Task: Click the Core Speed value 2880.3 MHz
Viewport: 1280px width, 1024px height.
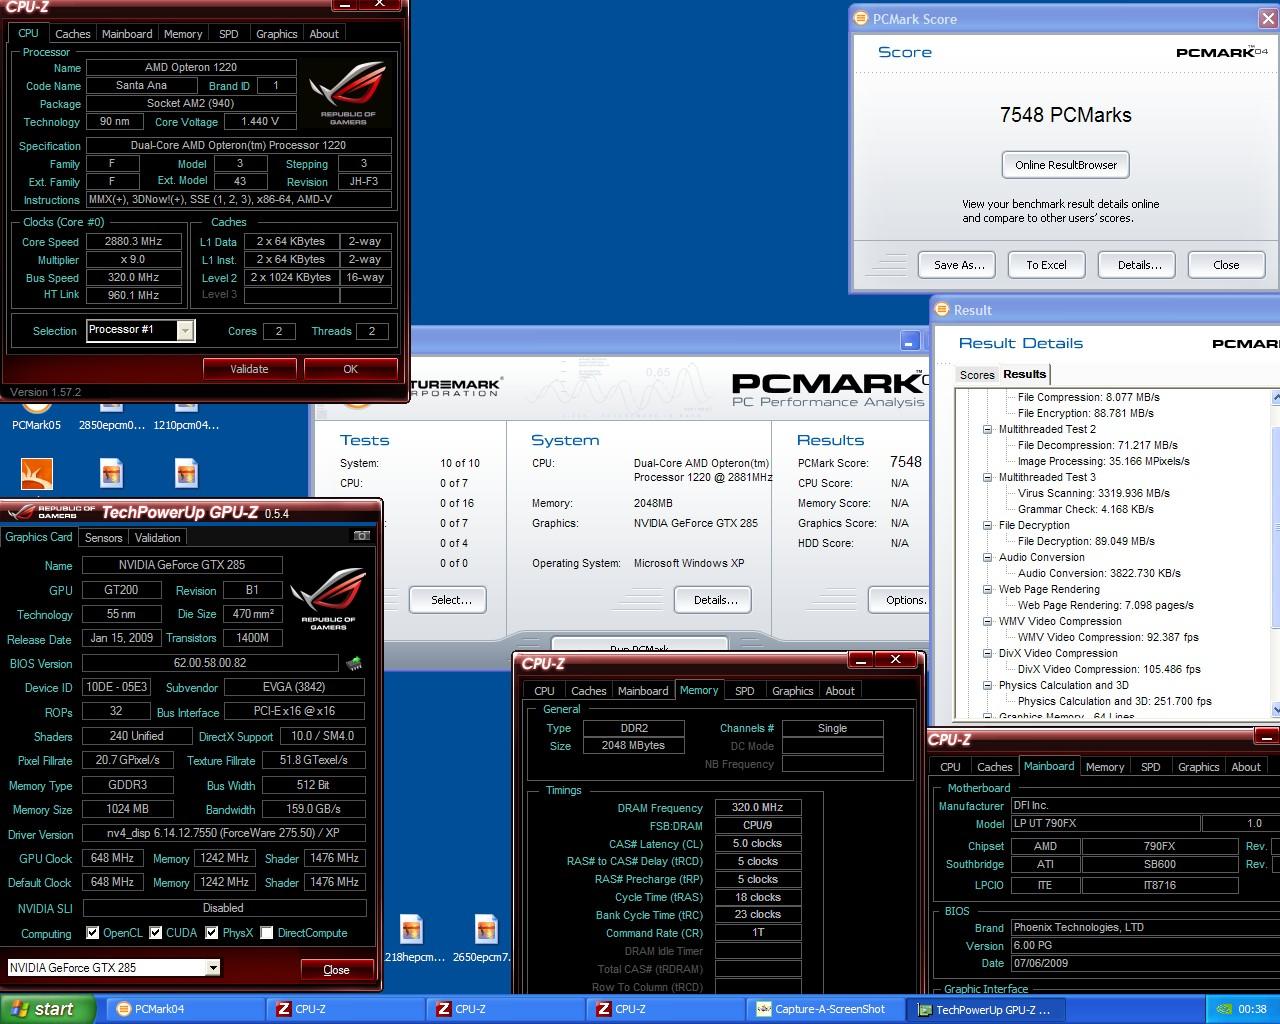Action: click(133, 241)
